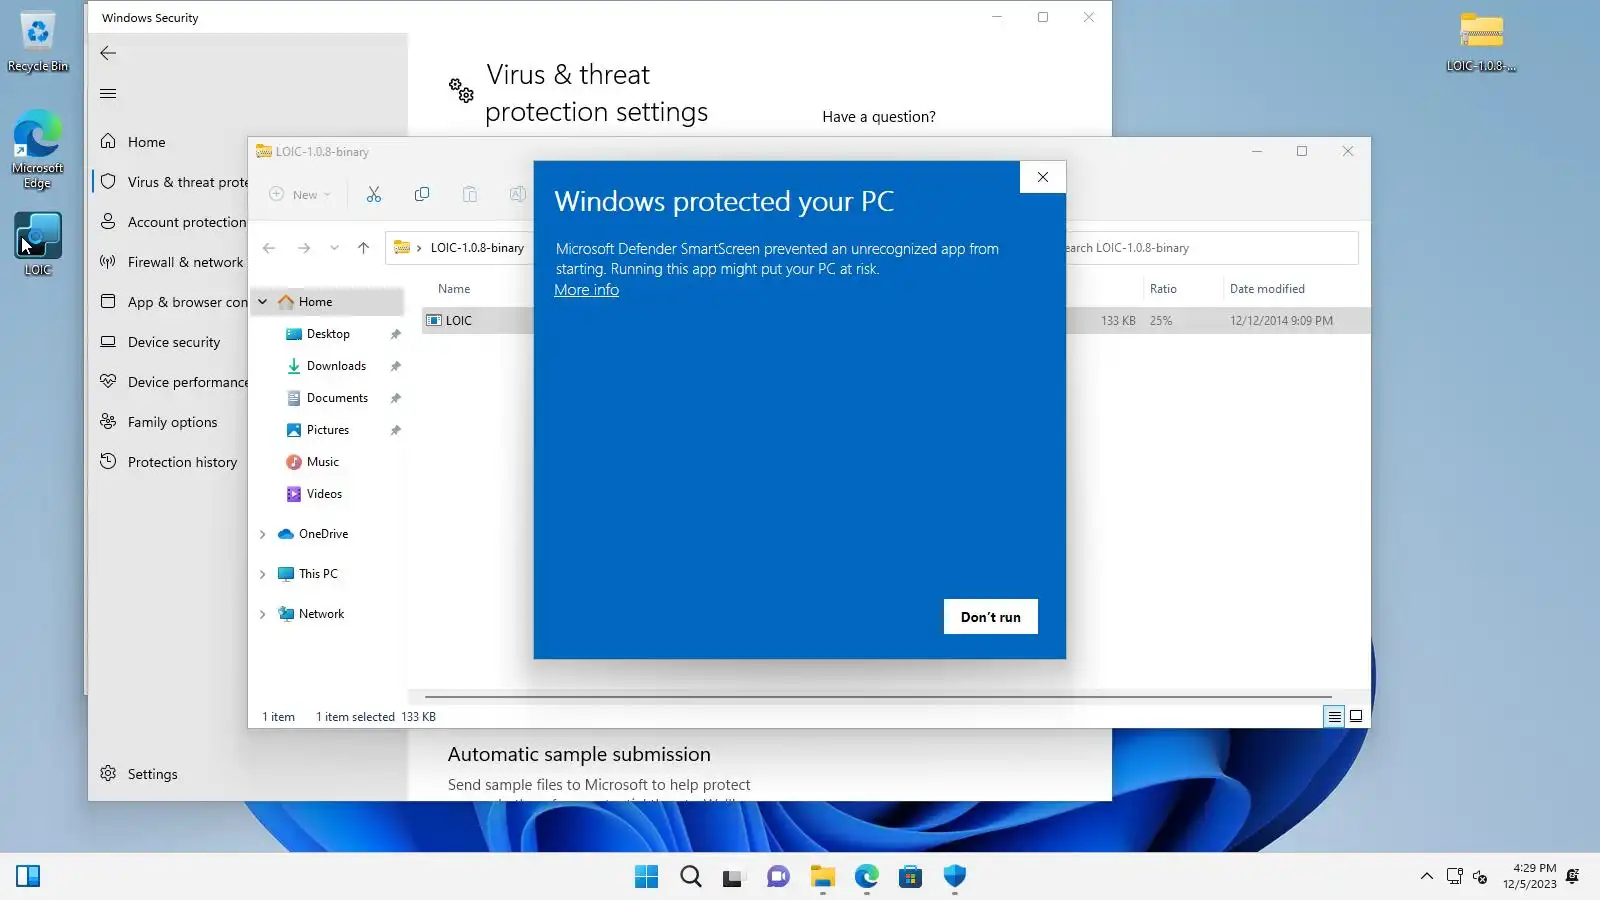The image size is (1600, 900).
Task: Select Home in File Explorer navigation pane
Action: [315, 302]
